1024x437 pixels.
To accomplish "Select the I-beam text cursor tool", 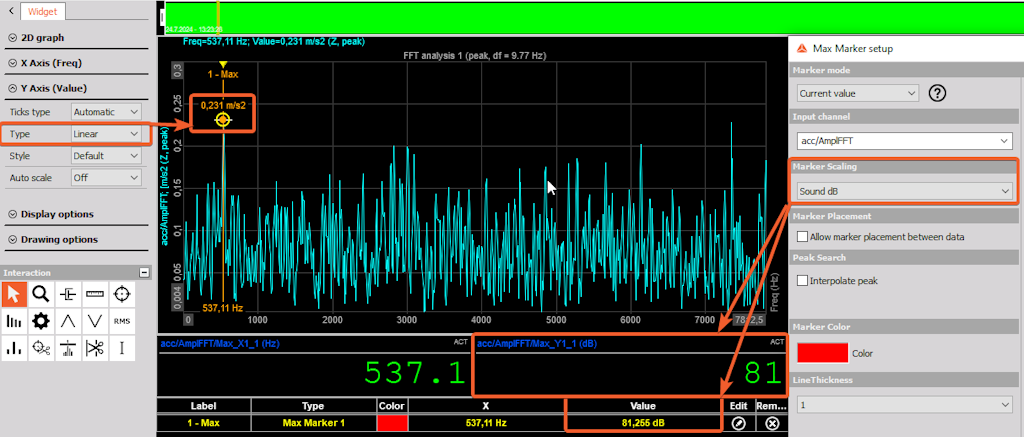I will (121, 348).
